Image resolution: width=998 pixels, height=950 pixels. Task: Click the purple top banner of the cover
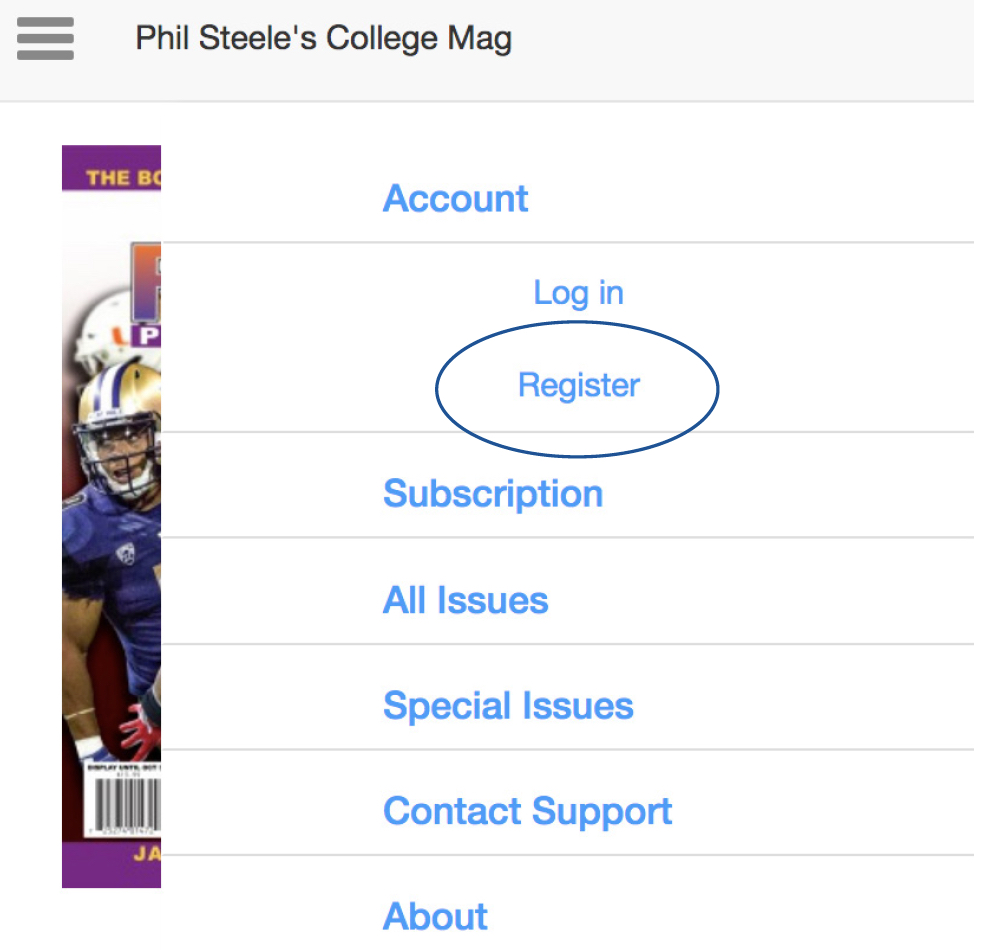point(111,168)
